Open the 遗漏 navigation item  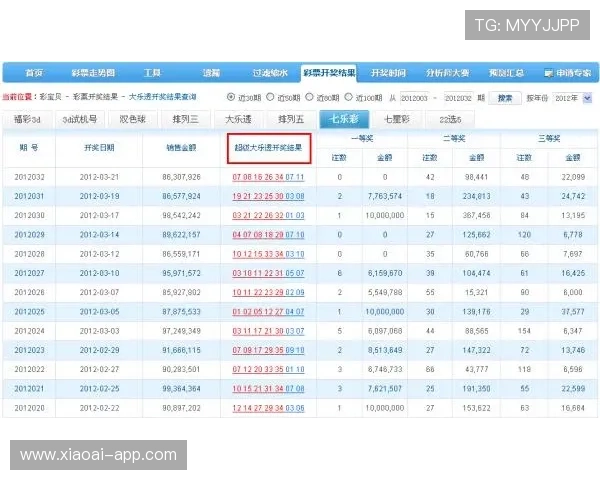[x=211, y=73]
